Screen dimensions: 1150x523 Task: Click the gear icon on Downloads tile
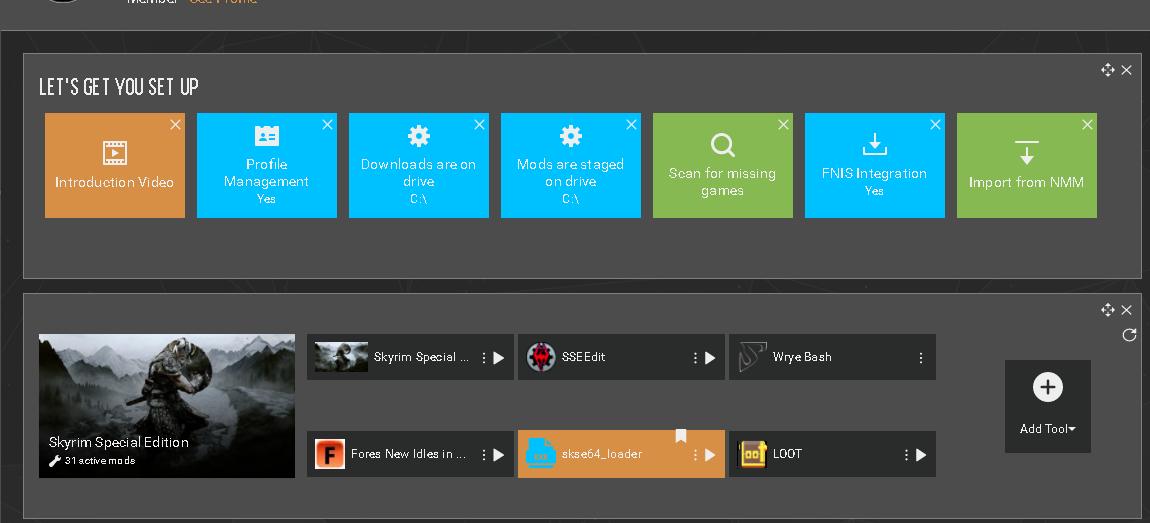[x=419, y=136]
